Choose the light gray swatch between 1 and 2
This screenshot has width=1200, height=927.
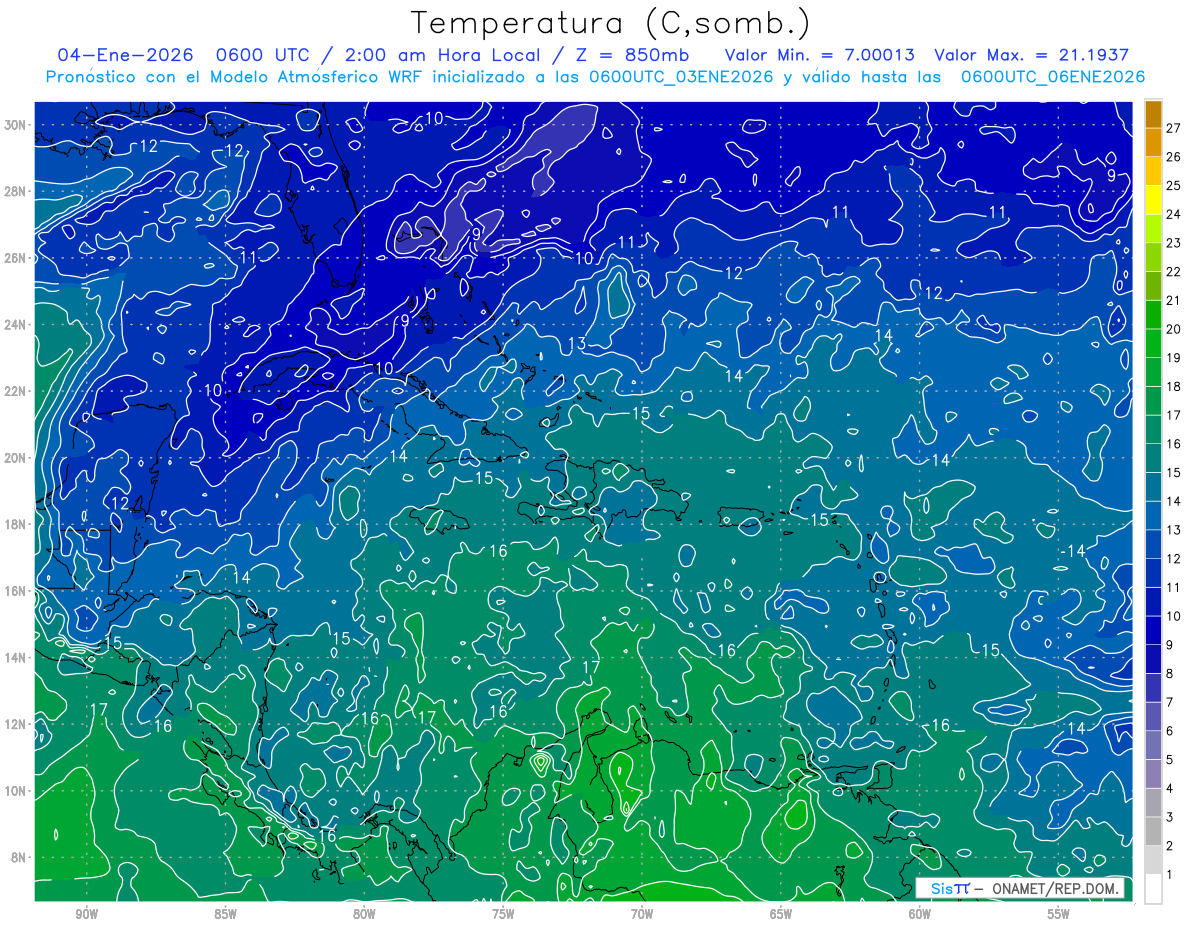(1153, 860)
